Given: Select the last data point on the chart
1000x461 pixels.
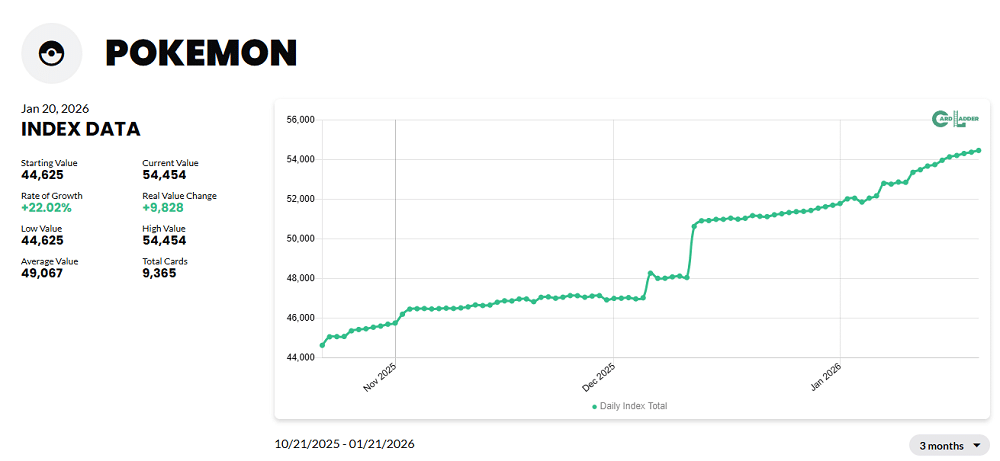Looking at the screenshot, I should [978, 151].
